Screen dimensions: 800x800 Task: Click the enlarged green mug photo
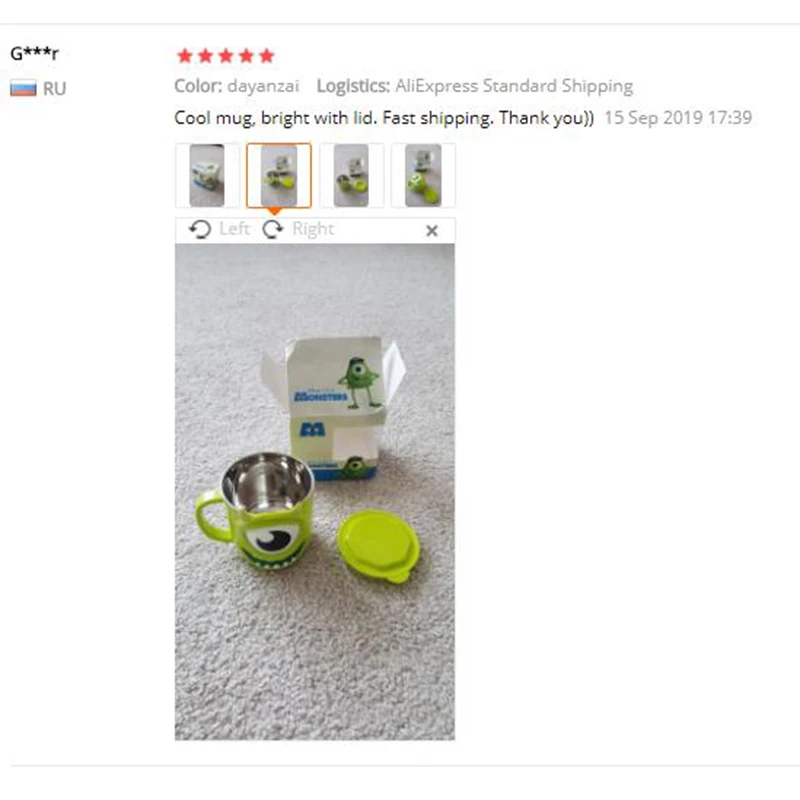click(x=315, y=492)
